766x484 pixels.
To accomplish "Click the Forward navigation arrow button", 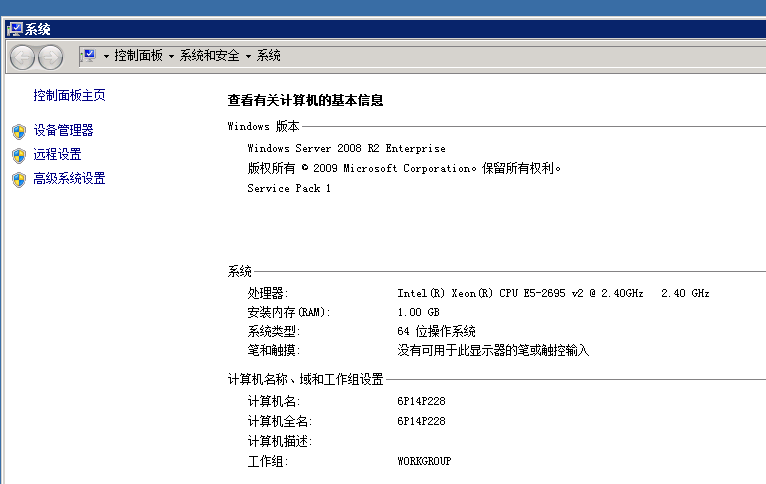I will pos(51,58).
